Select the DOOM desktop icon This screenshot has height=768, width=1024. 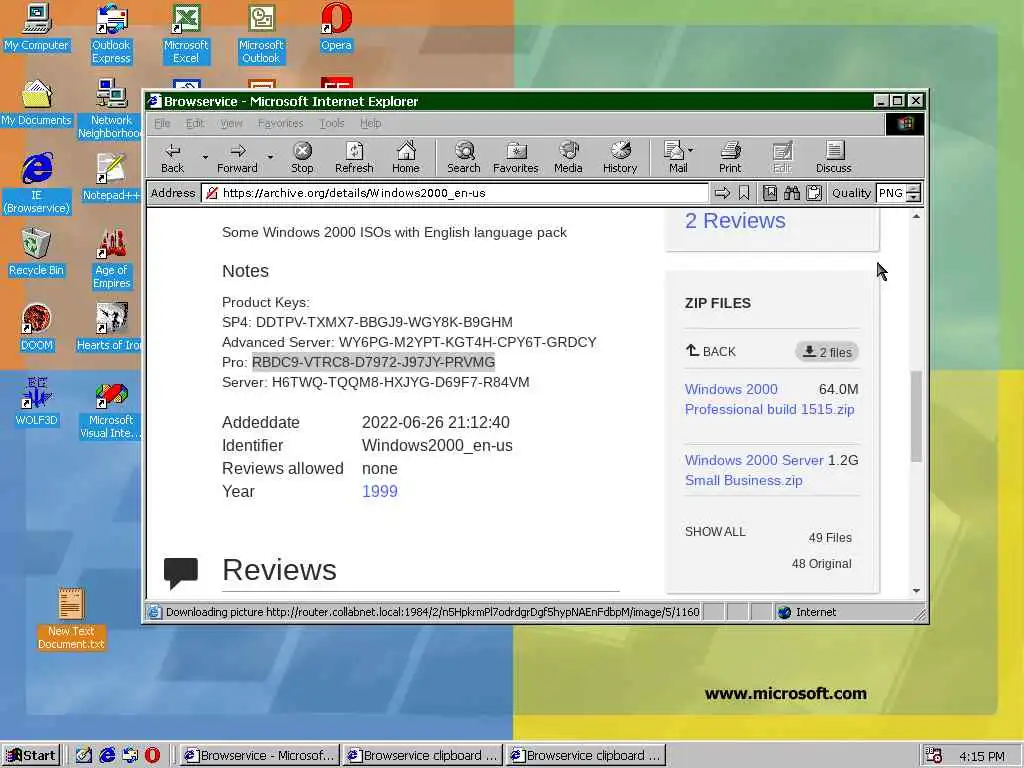(36, 328)
